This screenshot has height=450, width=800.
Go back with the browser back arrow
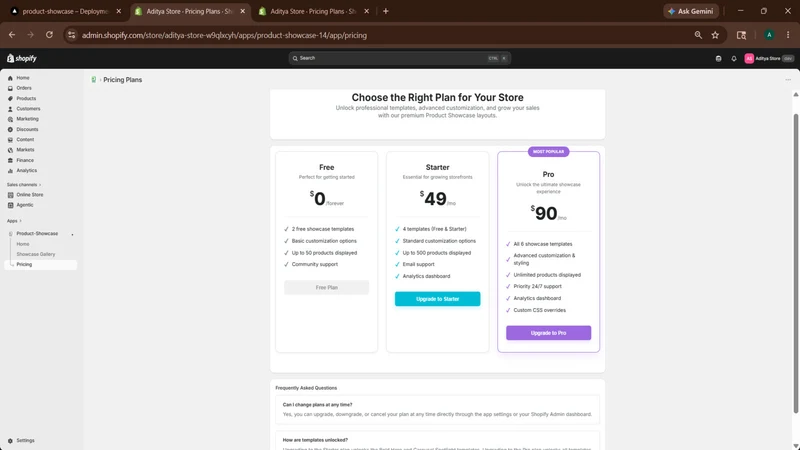pos(12,35)
